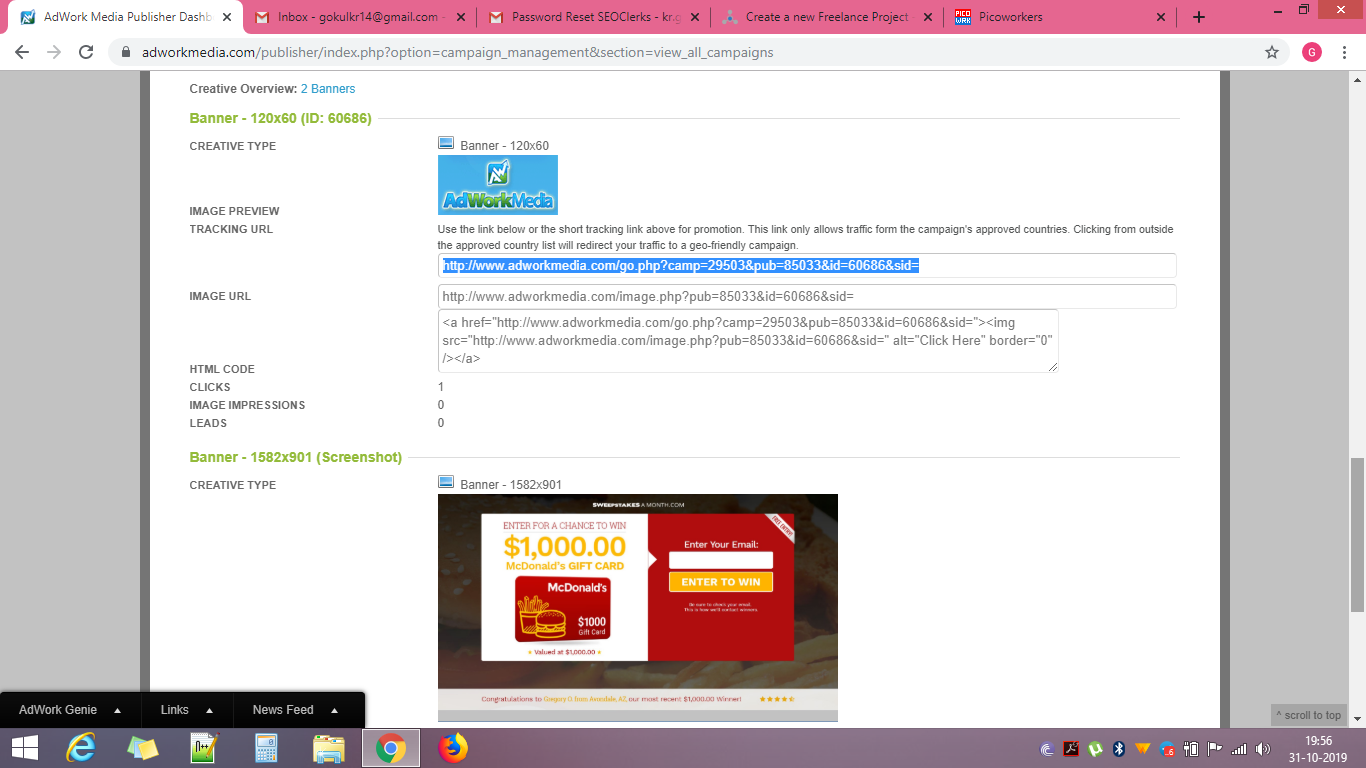
Task: Click the Banner - 1582x901 (Screenshot) heading
Action: [x=296, y=457]
